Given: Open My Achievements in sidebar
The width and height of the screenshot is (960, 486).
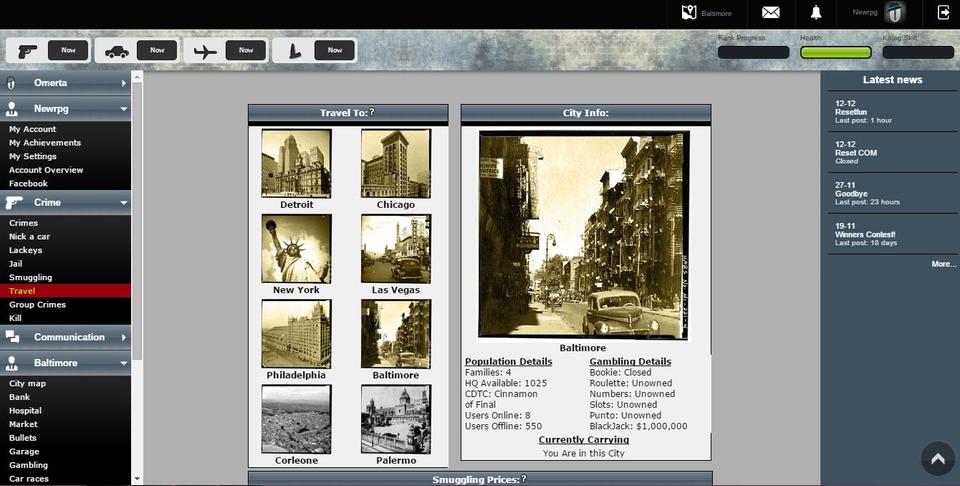Looking at the screenshot, I should point(45,143).
